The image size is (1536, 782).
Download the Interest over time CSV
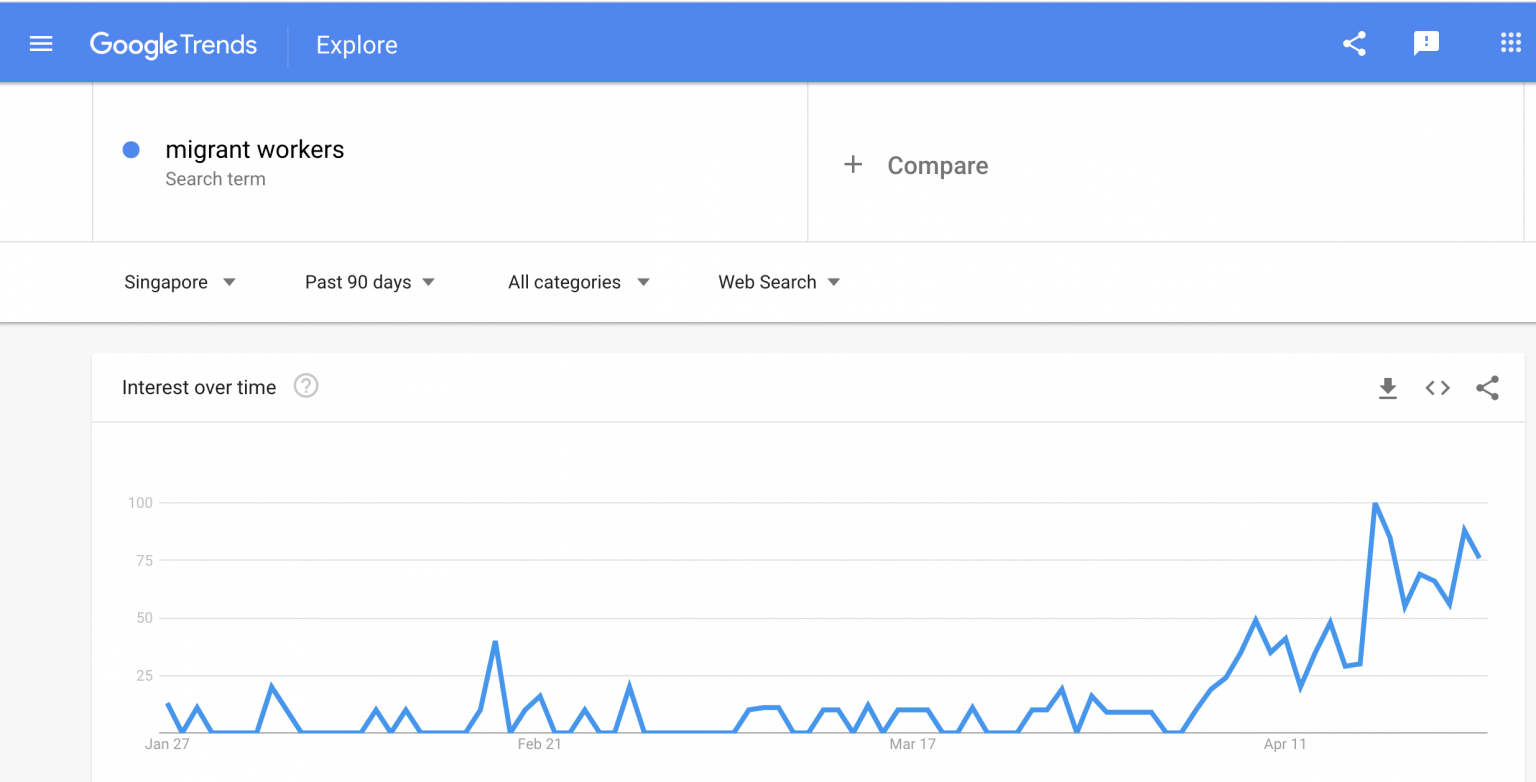(1387, 388)
